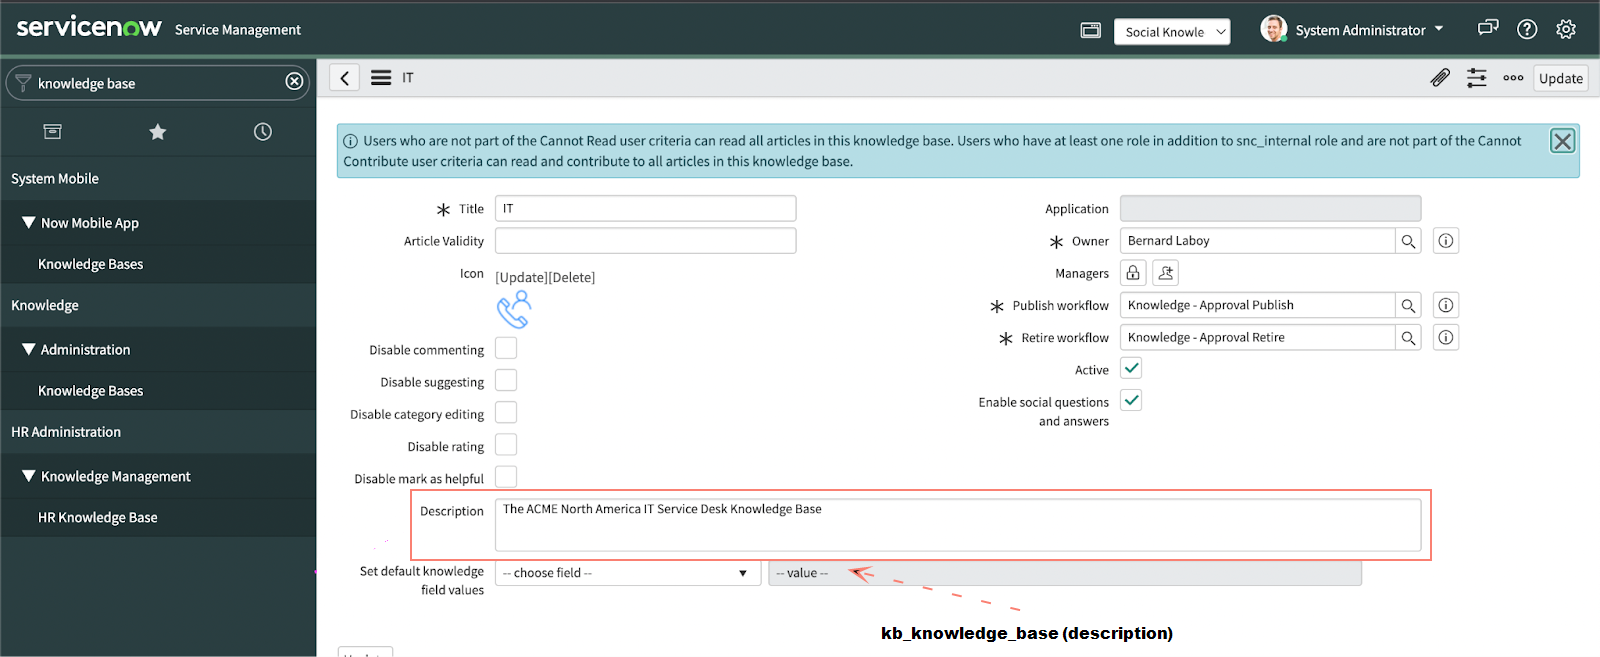Viewport: 1600px width, 657px height.
Task: Click the favorites star in navigator
Action: pyautogui.click(x=158, y=132)
